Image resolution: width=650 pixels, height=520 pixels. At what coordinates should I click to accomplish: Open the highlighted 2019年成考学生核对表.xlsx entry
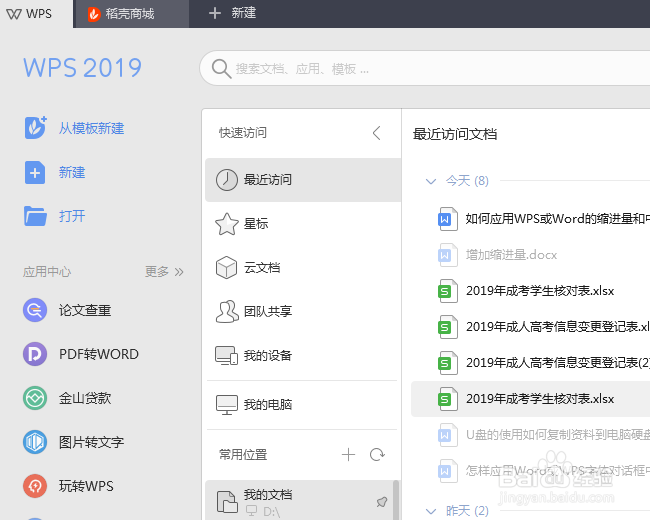(531, 399)
